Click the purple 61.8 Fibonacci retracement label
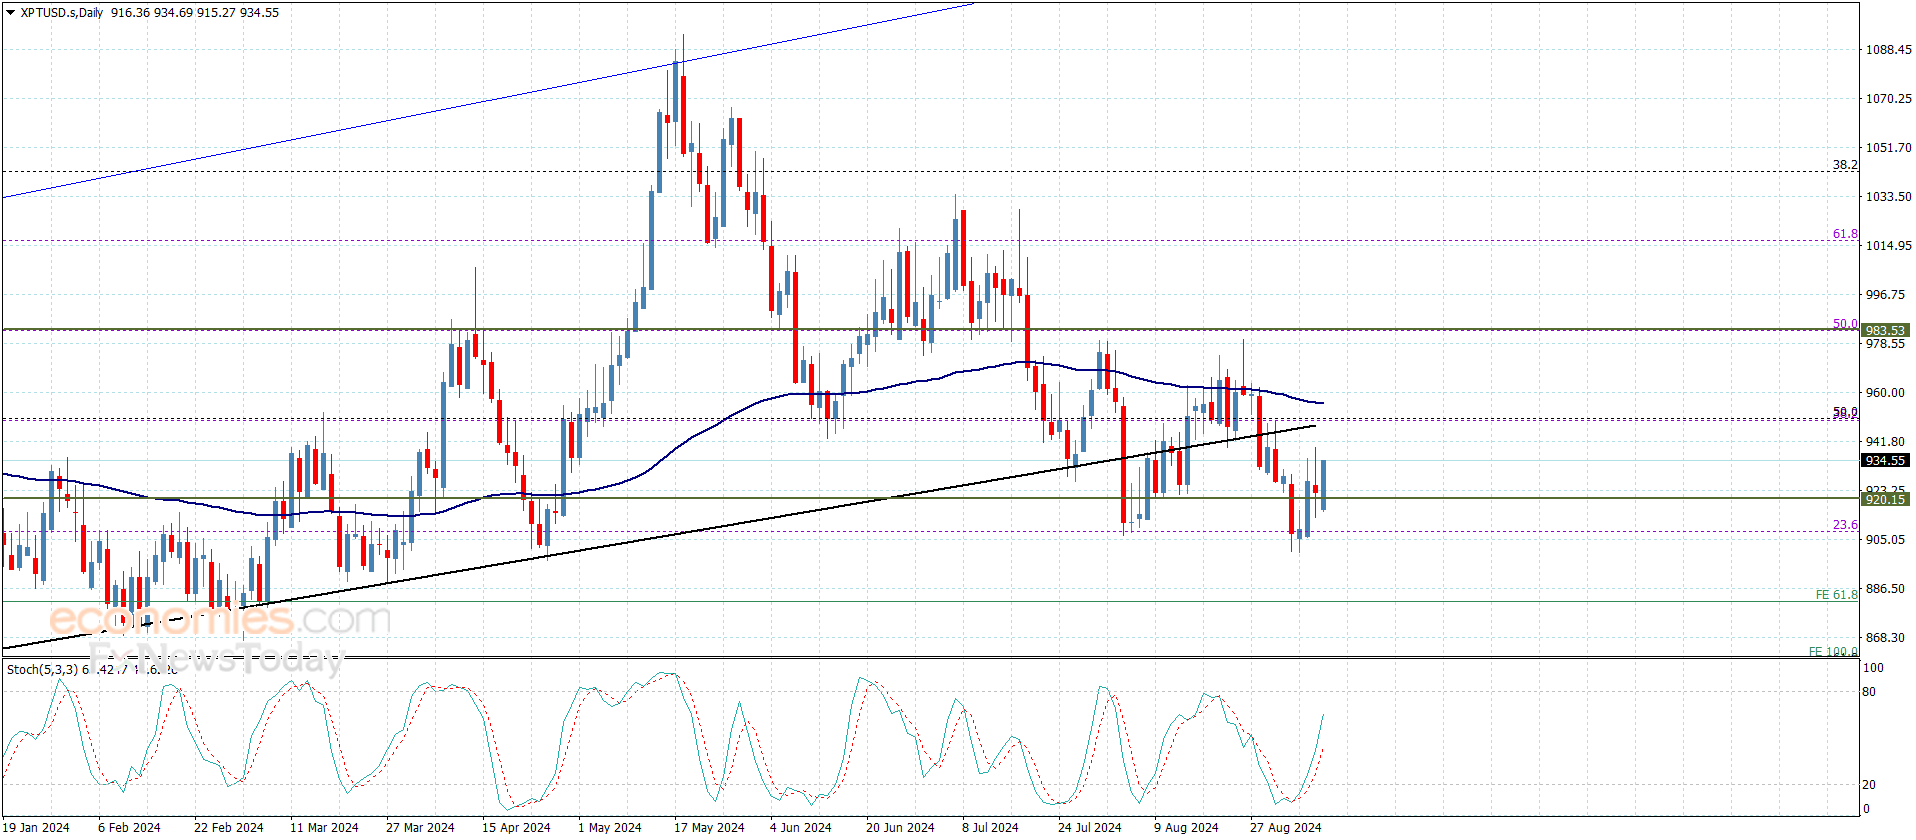1916x840 pixels. 1844,234
